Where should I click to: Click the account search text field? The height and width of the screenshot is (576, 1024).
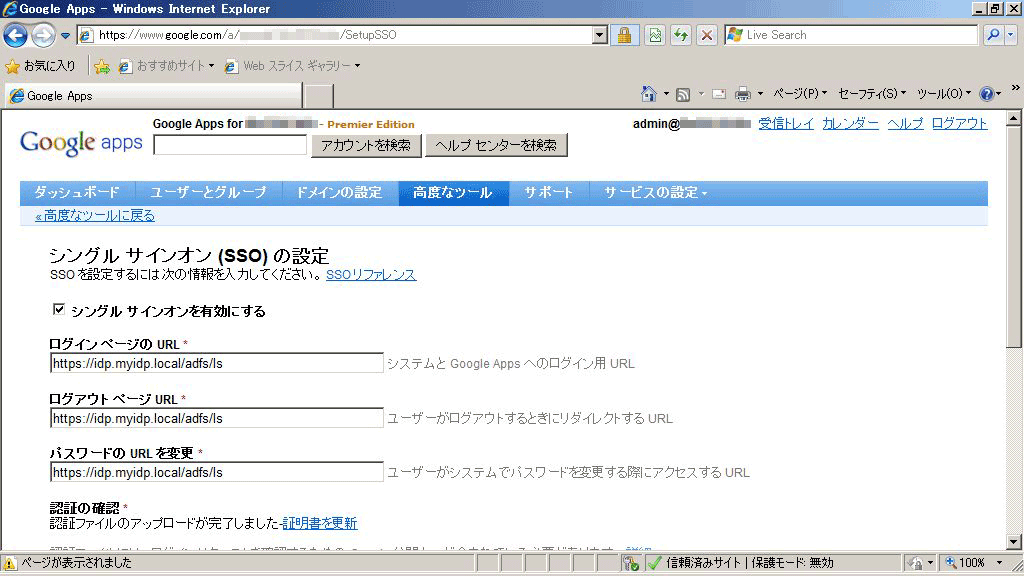230,145
